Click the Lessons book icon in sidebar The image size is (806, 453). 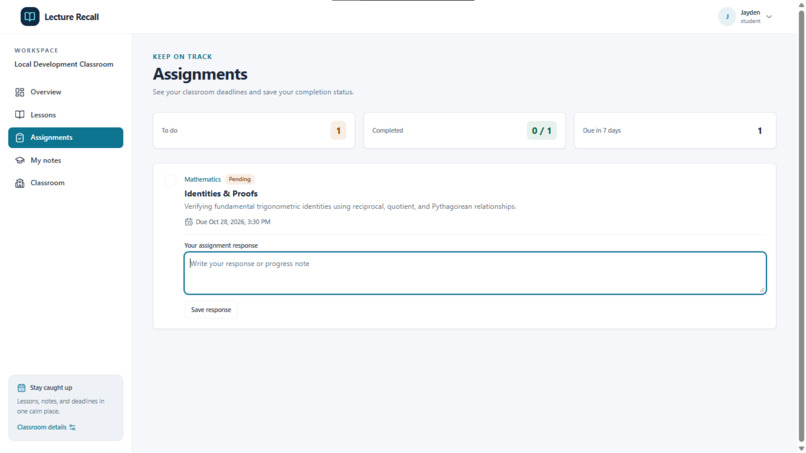click(20, 115)
